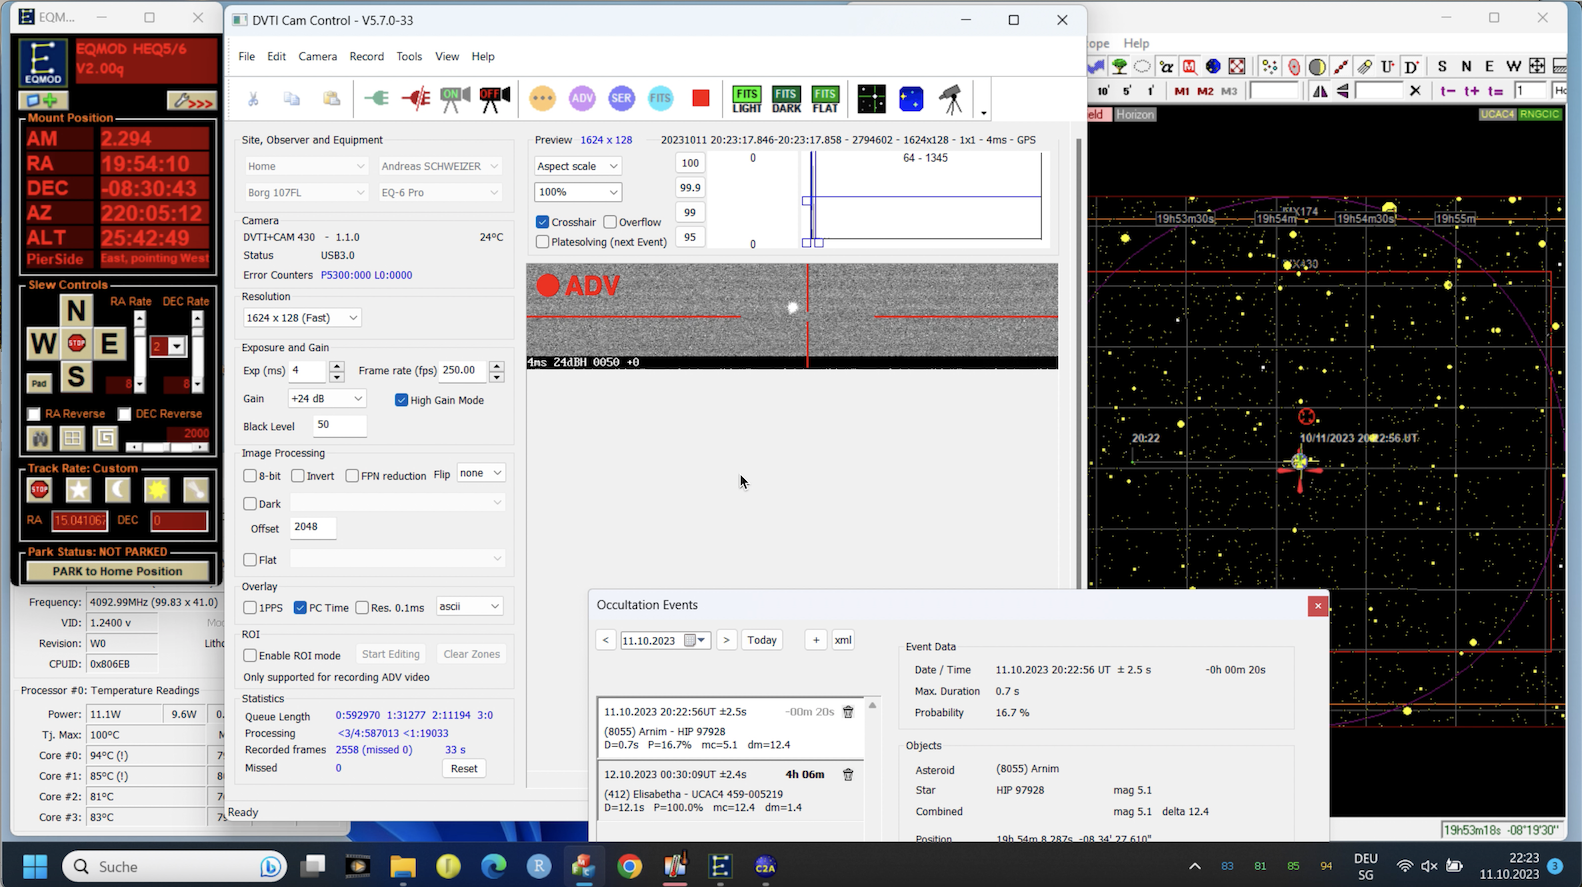Viewport: 1582px width, 887px height.
Task: Uncheck High Gain Mode
Action: point(402,400)
